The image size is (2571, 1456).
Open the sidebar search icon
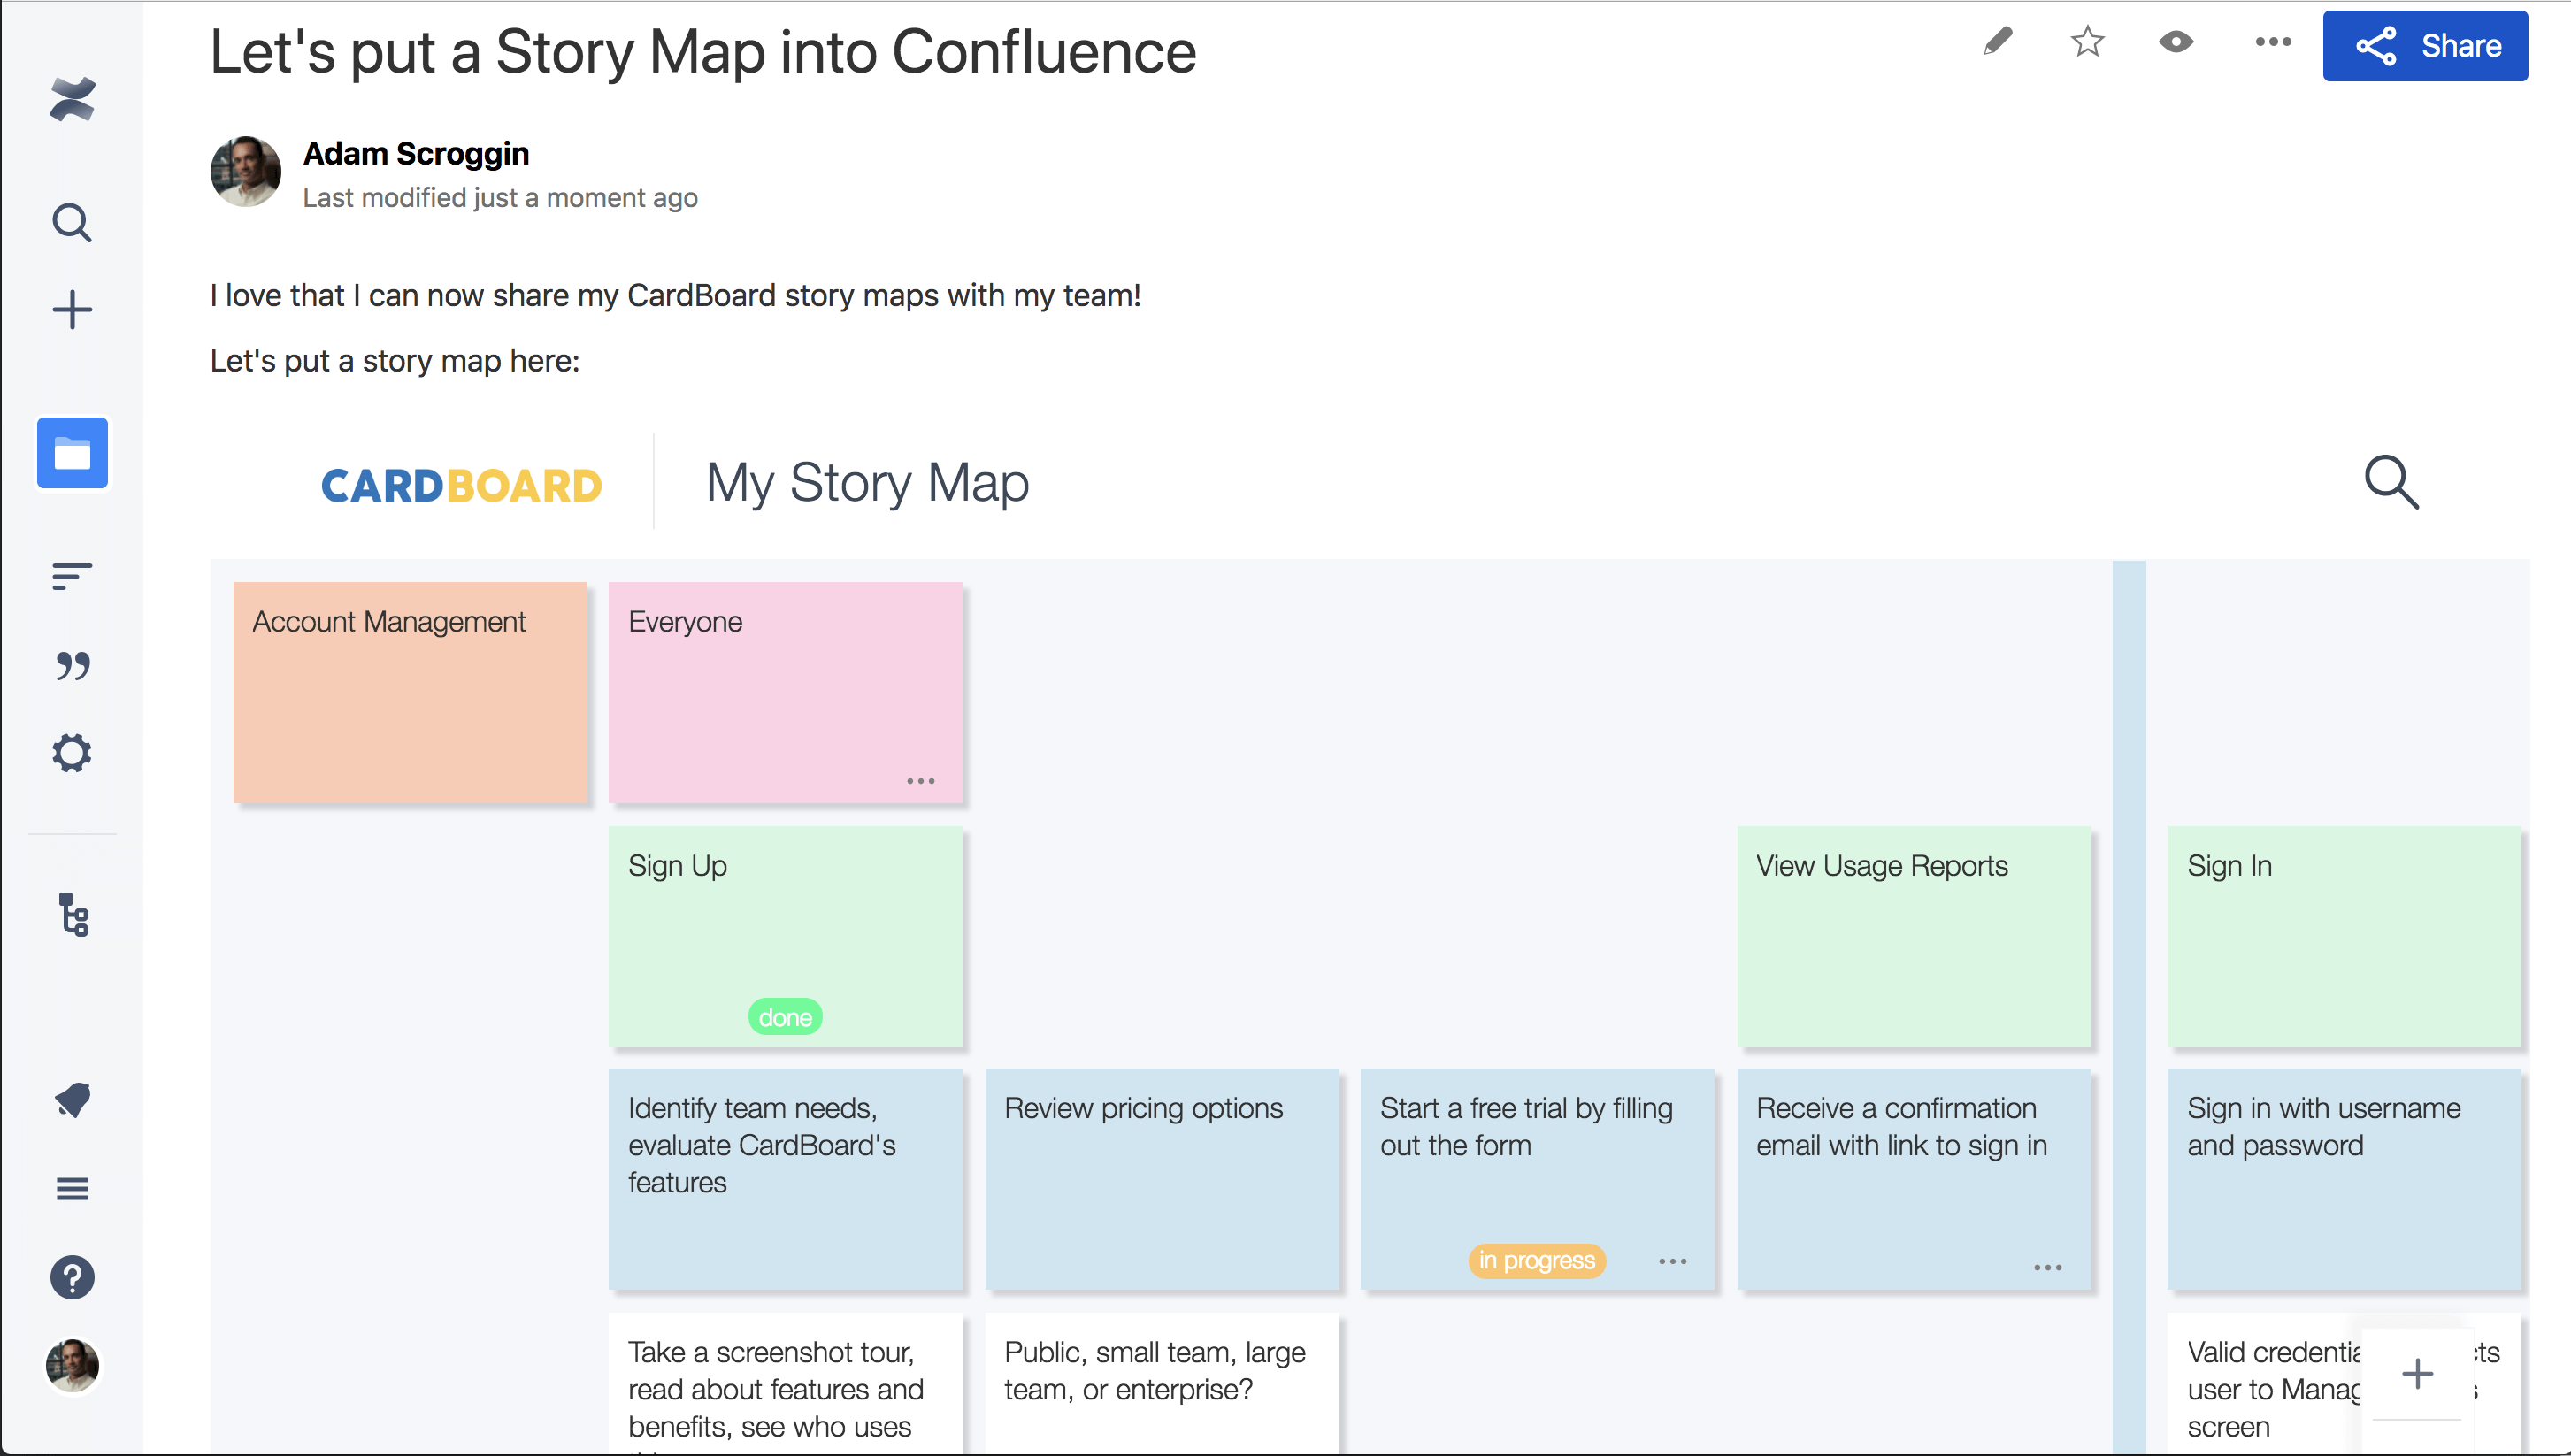(72, 222)
